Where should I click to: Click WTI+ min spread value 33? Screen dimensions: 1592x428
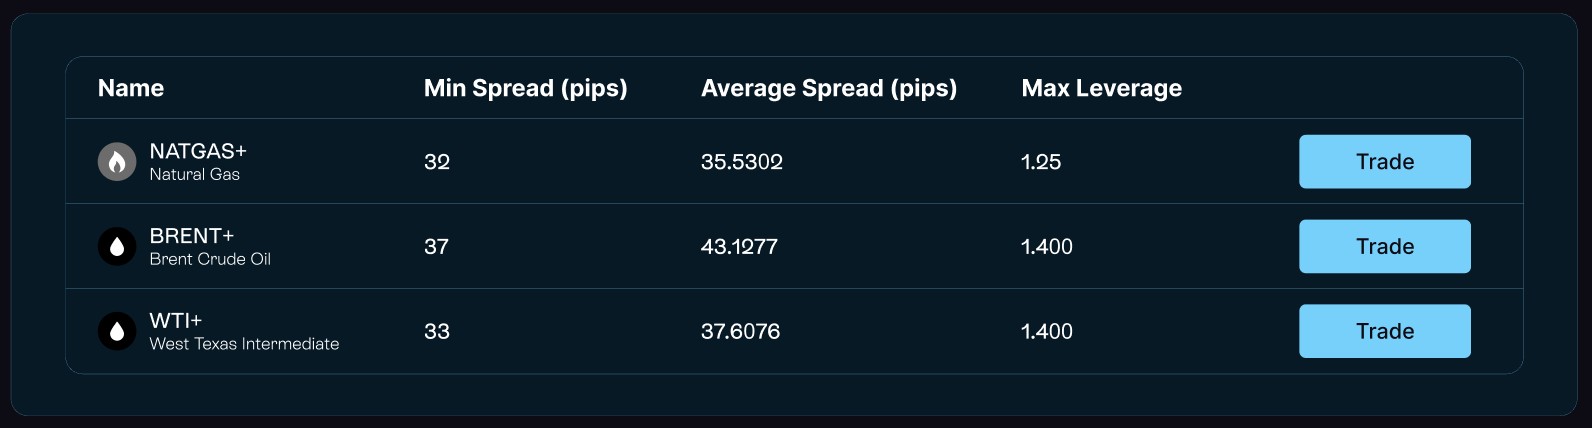[437, 332]
